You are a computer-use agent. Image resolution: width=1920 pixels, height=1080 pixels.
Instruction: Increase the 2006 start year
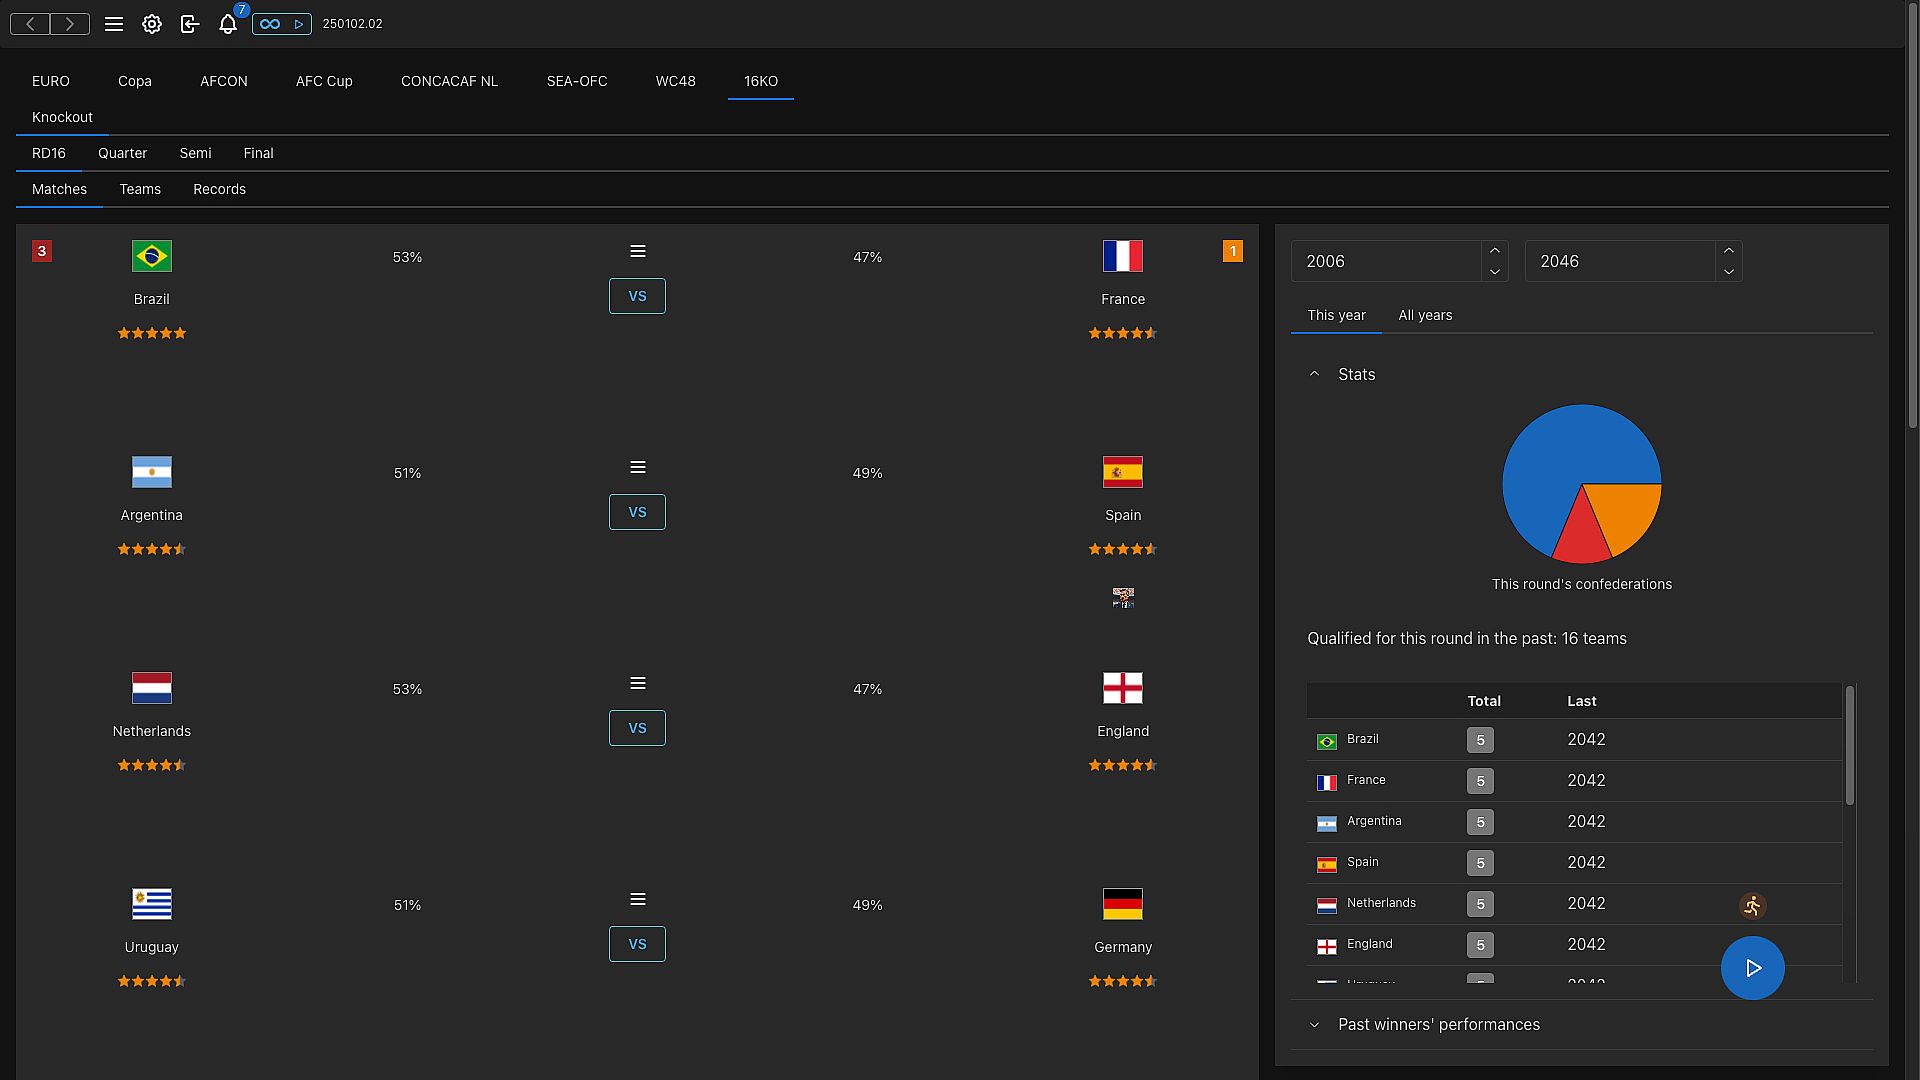coord(1495,251)
